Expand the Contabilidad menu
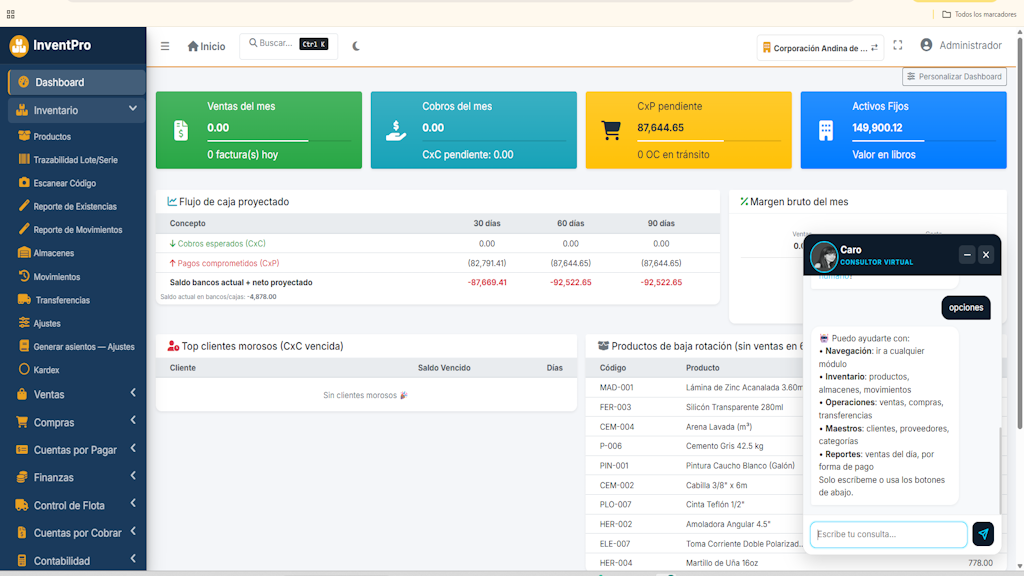This screenshot has width=1024, height=576. coord(76,560)
